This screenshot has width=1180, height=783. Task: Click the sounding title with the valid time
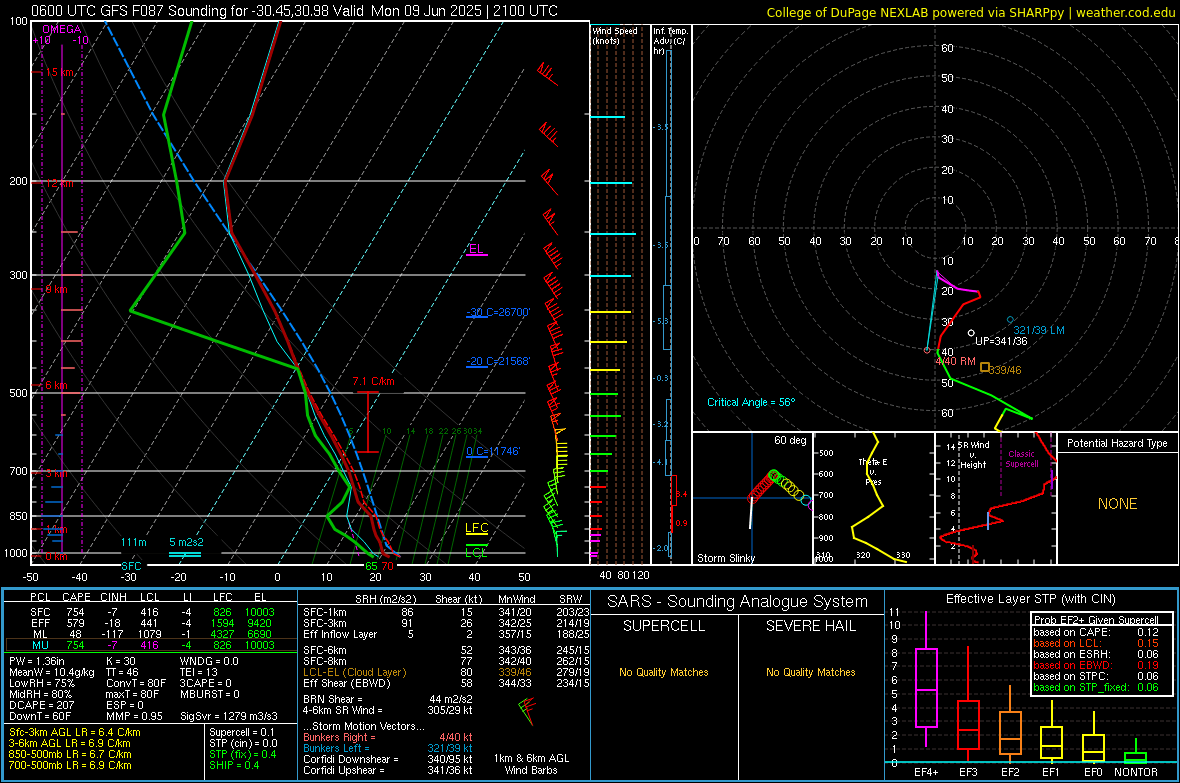(x=294, y=11)
